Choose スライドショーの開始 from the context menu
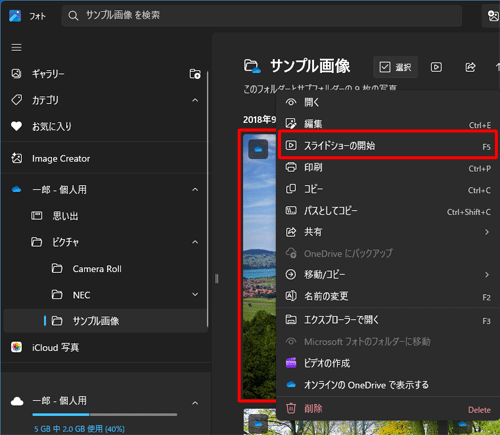 tap(387, 145)
